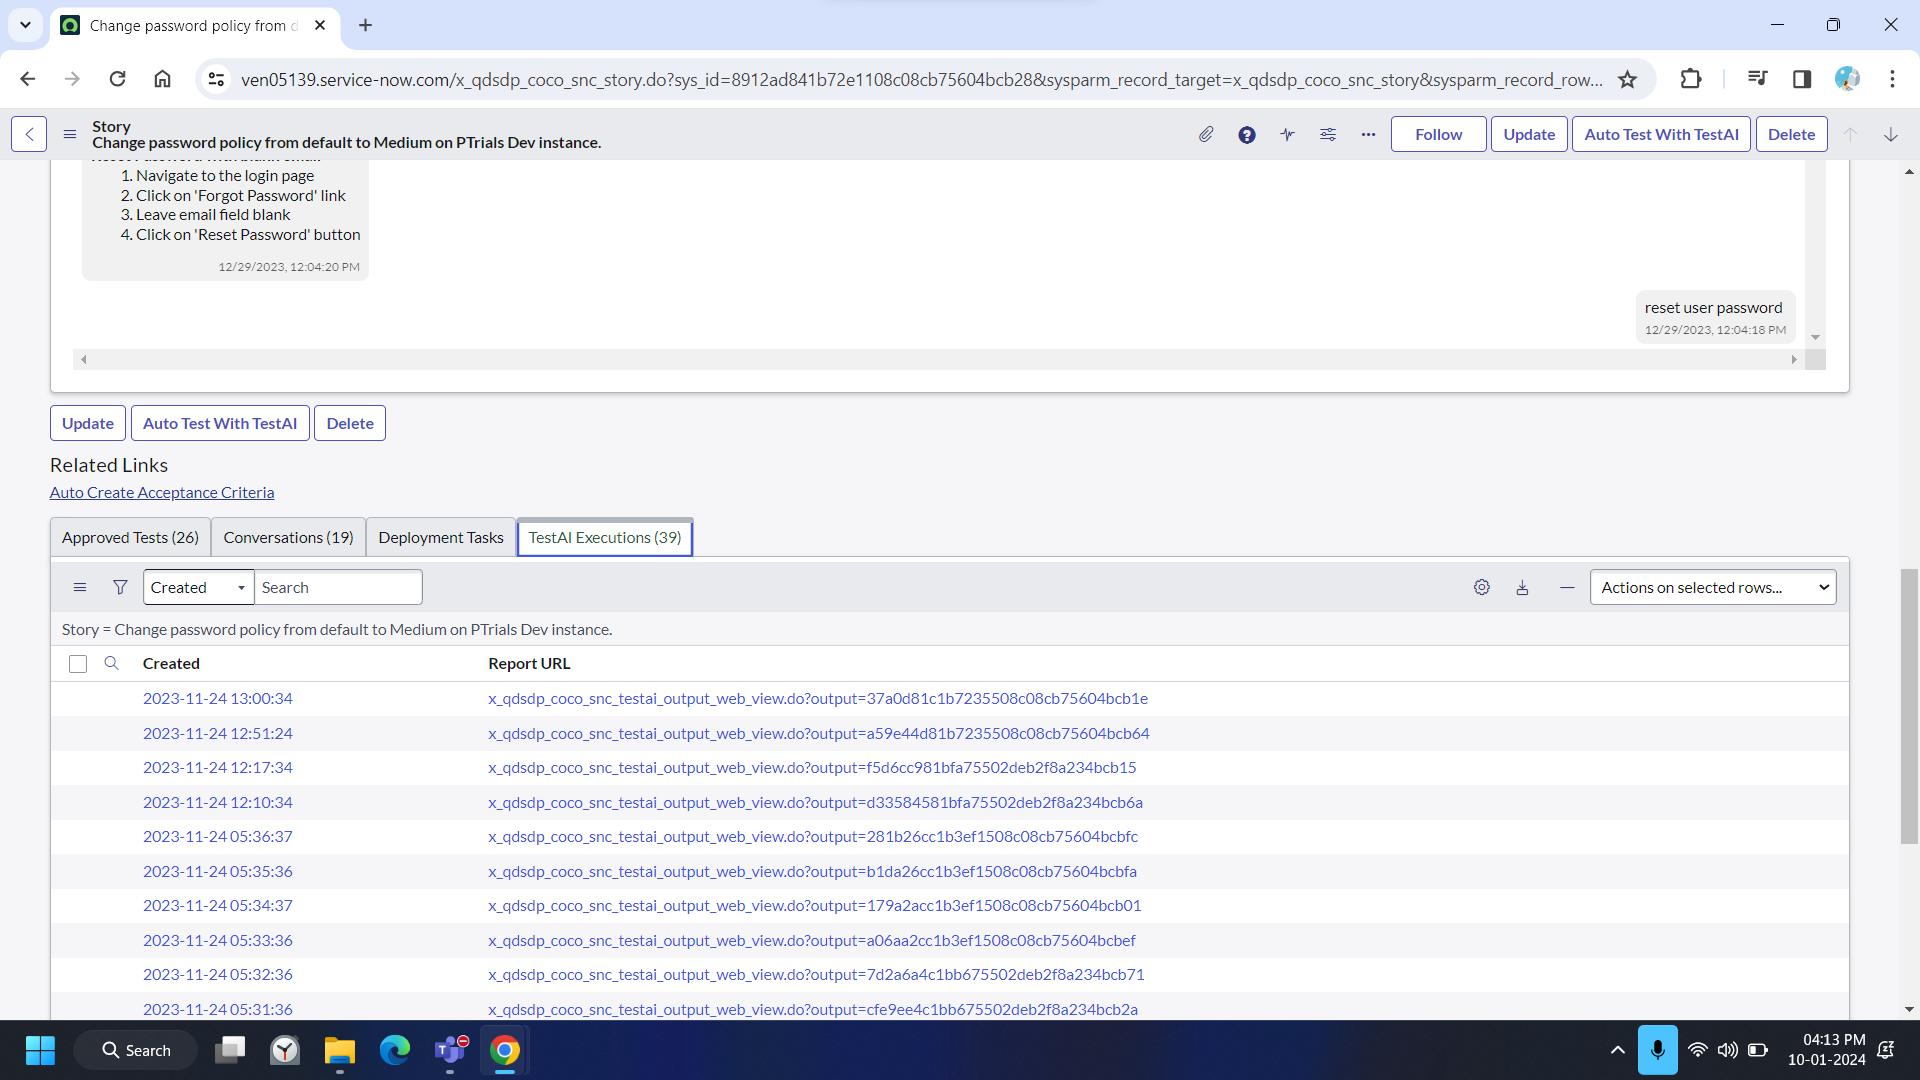Open Auto Create Acceptance Criteria link
This screenshot has width=1920, height=1080.
(162, 492)
